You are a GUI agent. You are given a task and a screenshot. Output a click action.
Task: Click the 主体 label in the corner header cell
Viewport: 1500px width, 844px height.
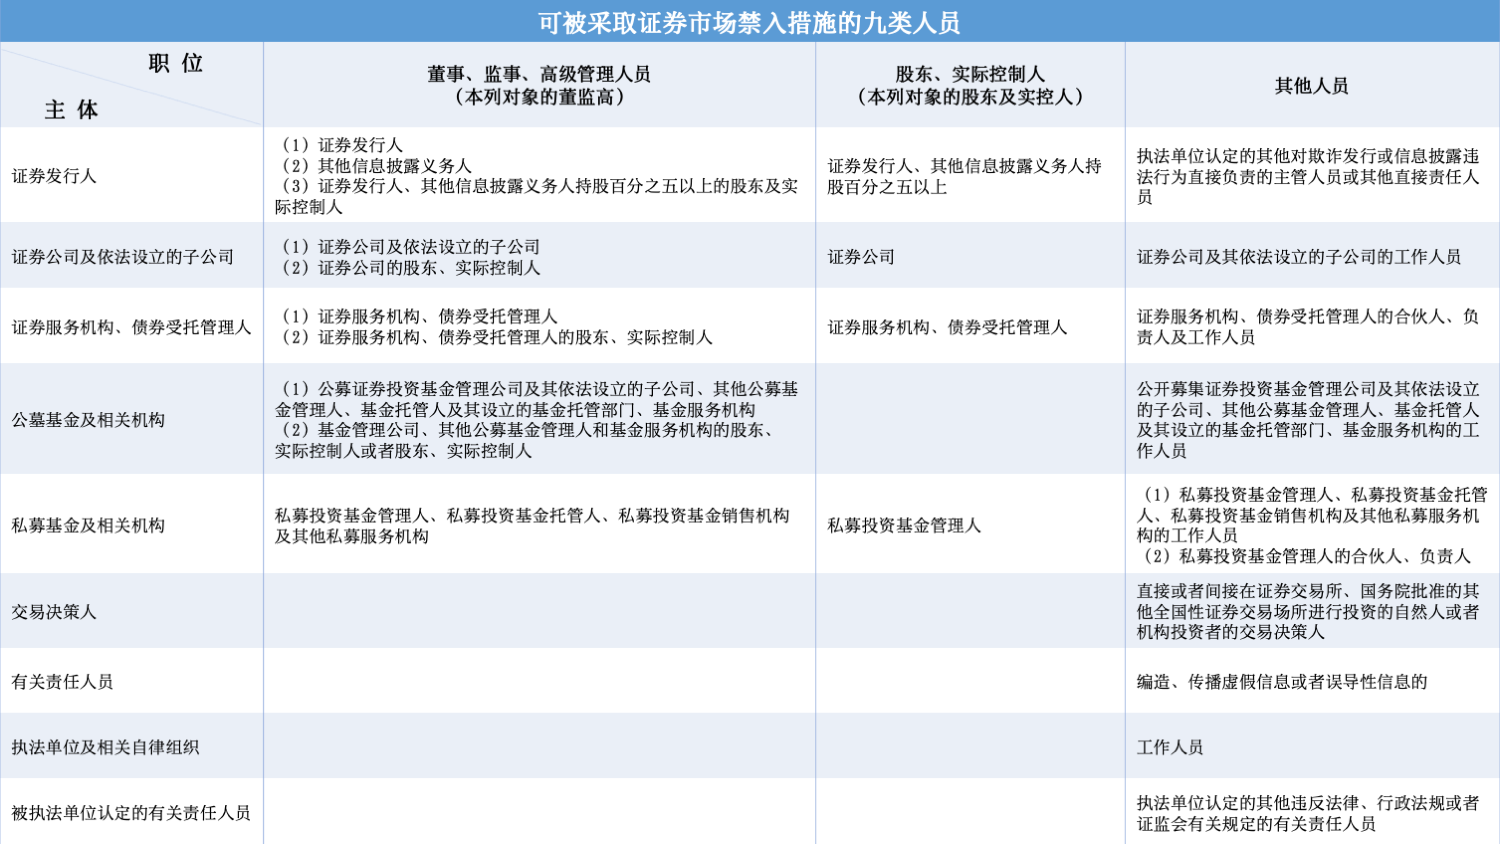point(71,110)
